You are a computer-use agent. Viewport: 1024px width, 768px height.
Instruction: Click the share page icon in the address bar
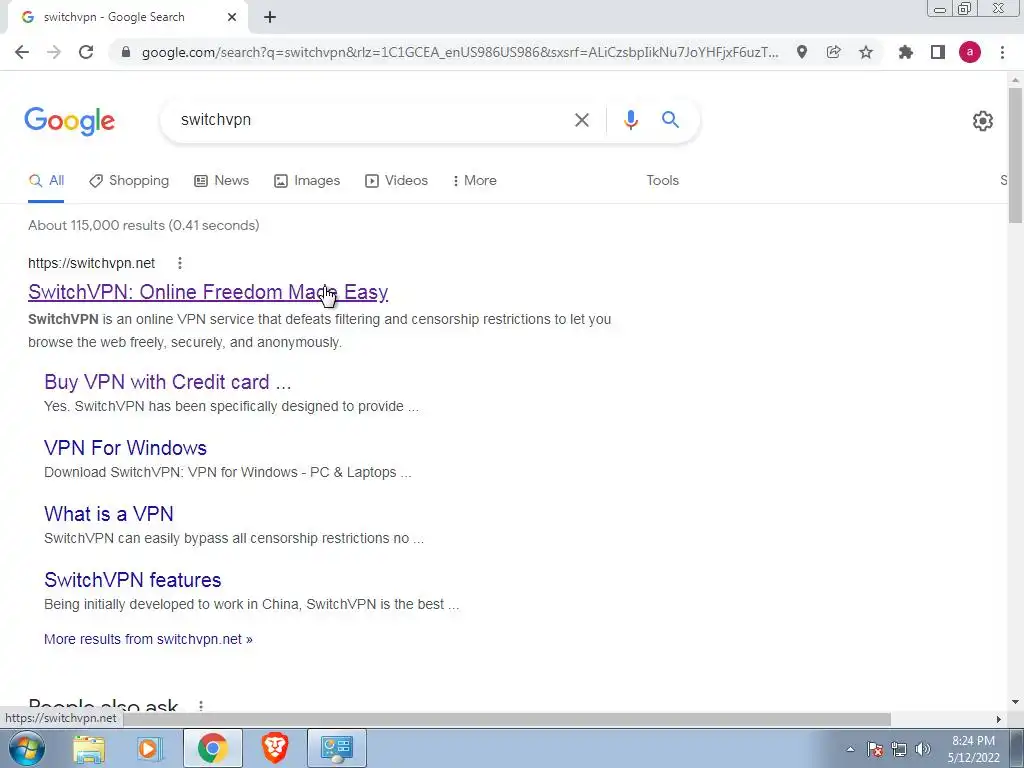tap(833, 52)
